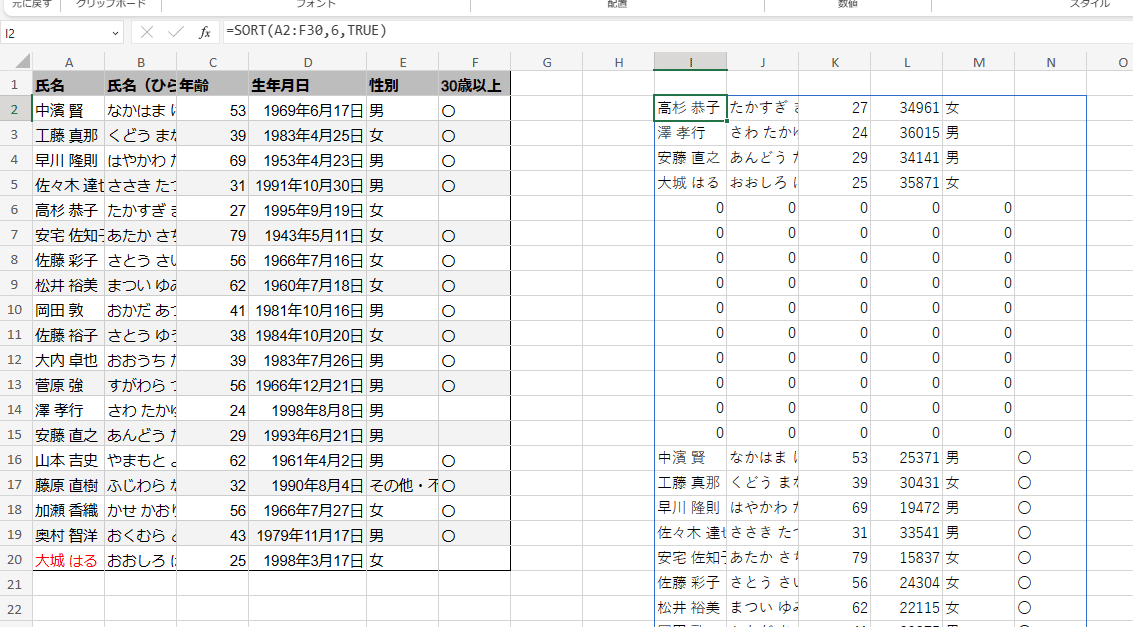The image size is (1133, 627).
Task: Select column G header
Action: (547, 63)
